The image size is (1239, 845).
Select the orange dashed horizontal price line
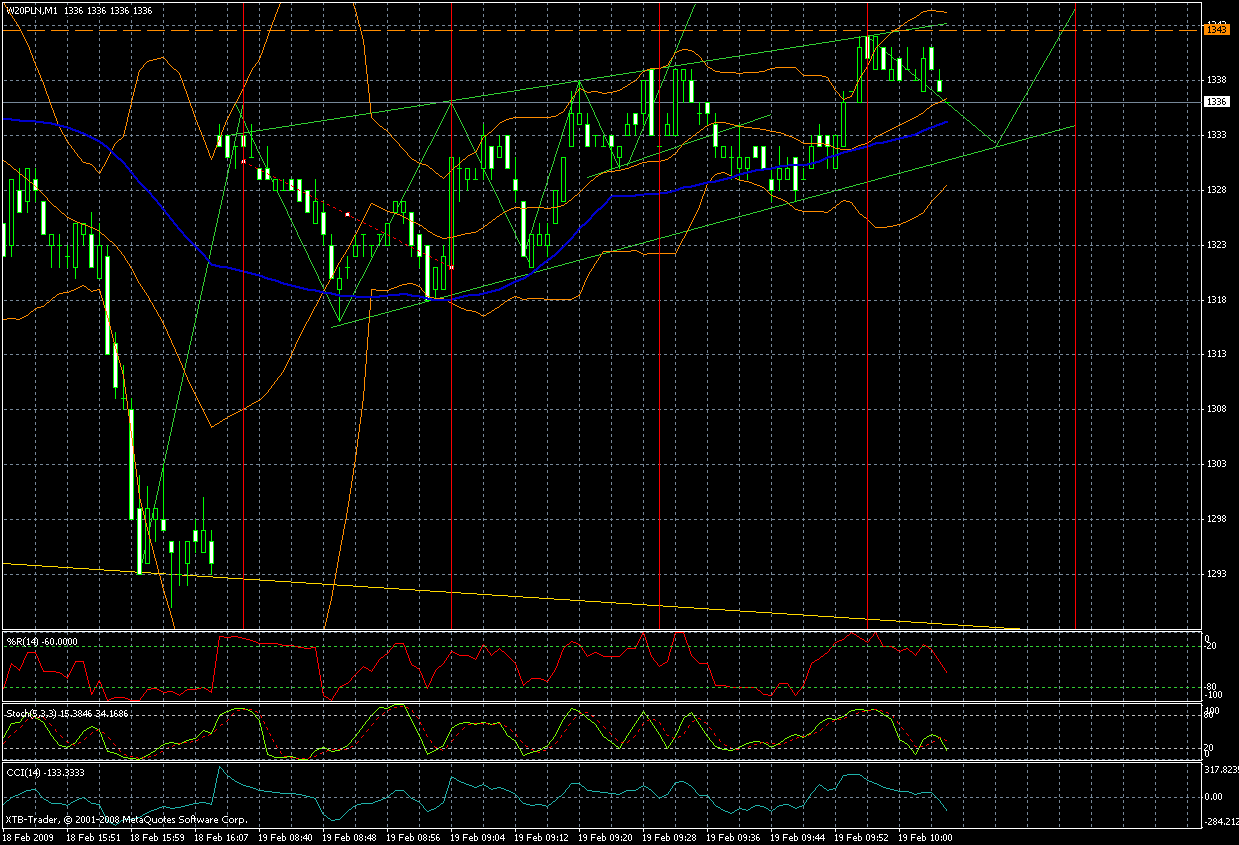[600, 30]
